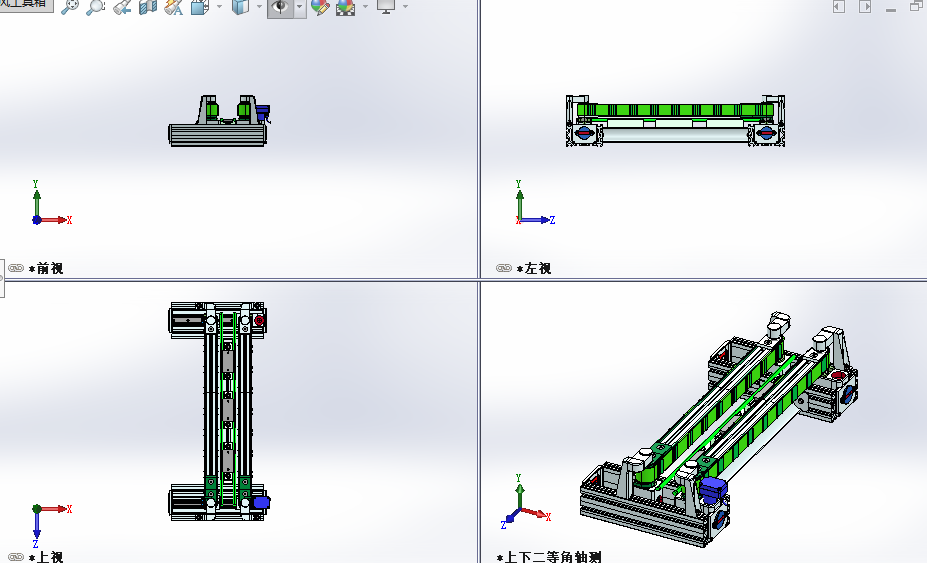
Task: Click the *前視 viewport label
Action: point(46,268)
